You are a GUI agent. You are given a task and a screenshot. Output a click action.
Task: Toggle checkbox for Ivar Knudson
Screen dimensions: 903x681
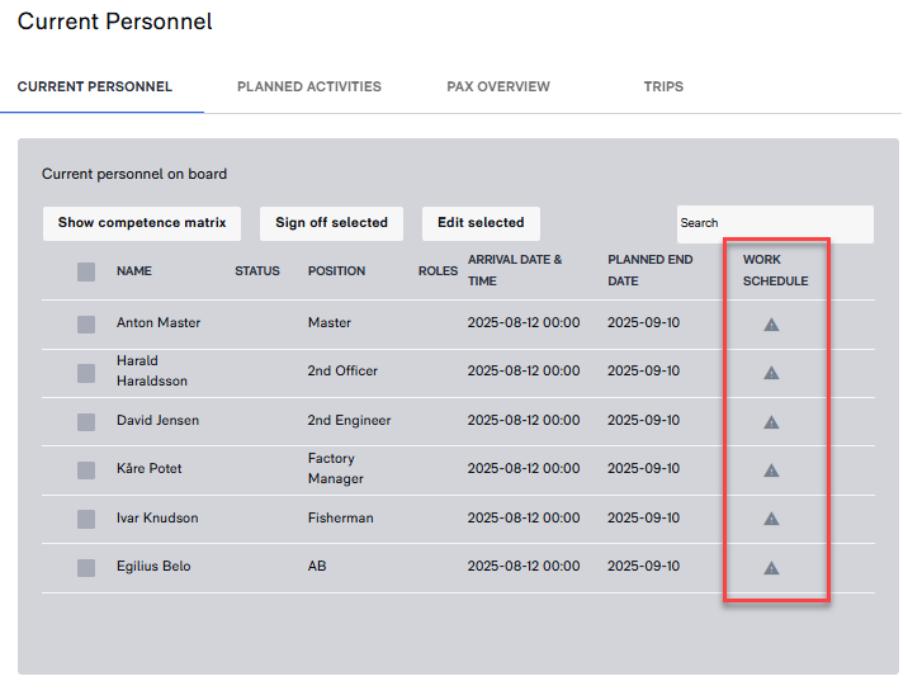[x=86, y=519]
